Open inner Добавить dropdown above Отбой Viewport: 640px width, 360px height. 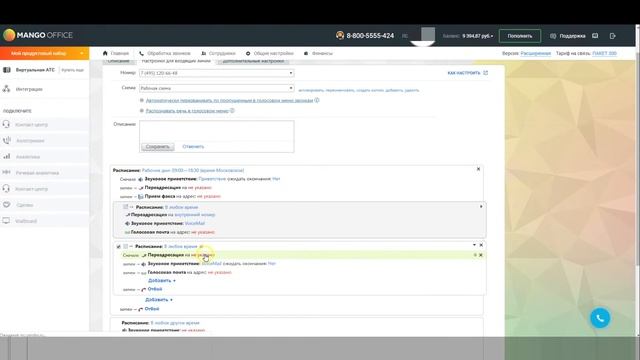tap(162, 280)
